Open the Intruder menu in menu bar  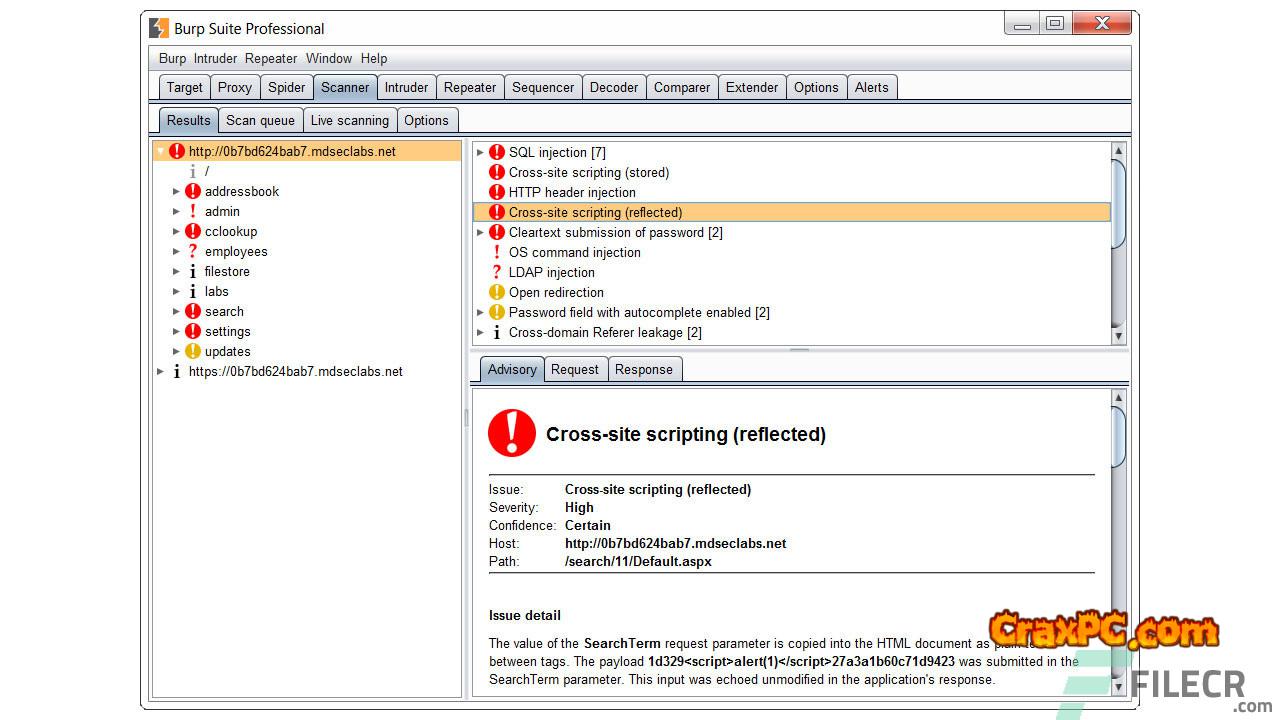coord(215,58)
